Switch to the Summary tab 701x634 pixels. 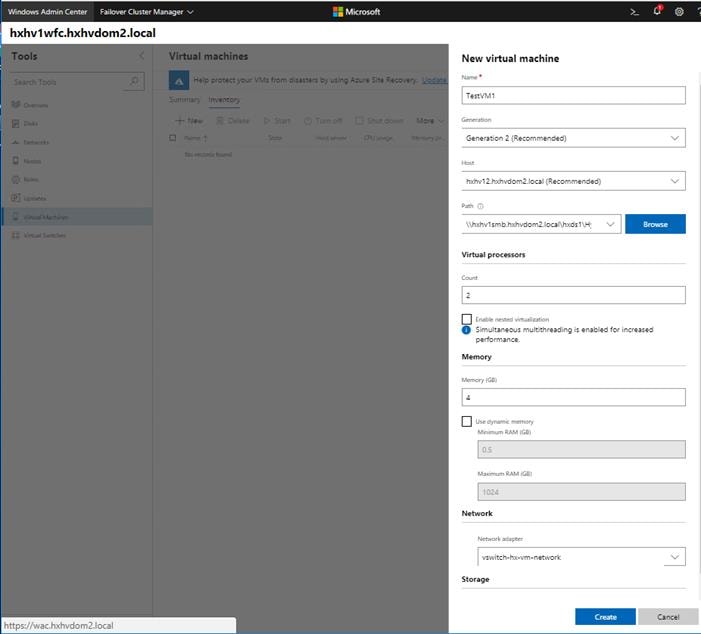(184, 100)
